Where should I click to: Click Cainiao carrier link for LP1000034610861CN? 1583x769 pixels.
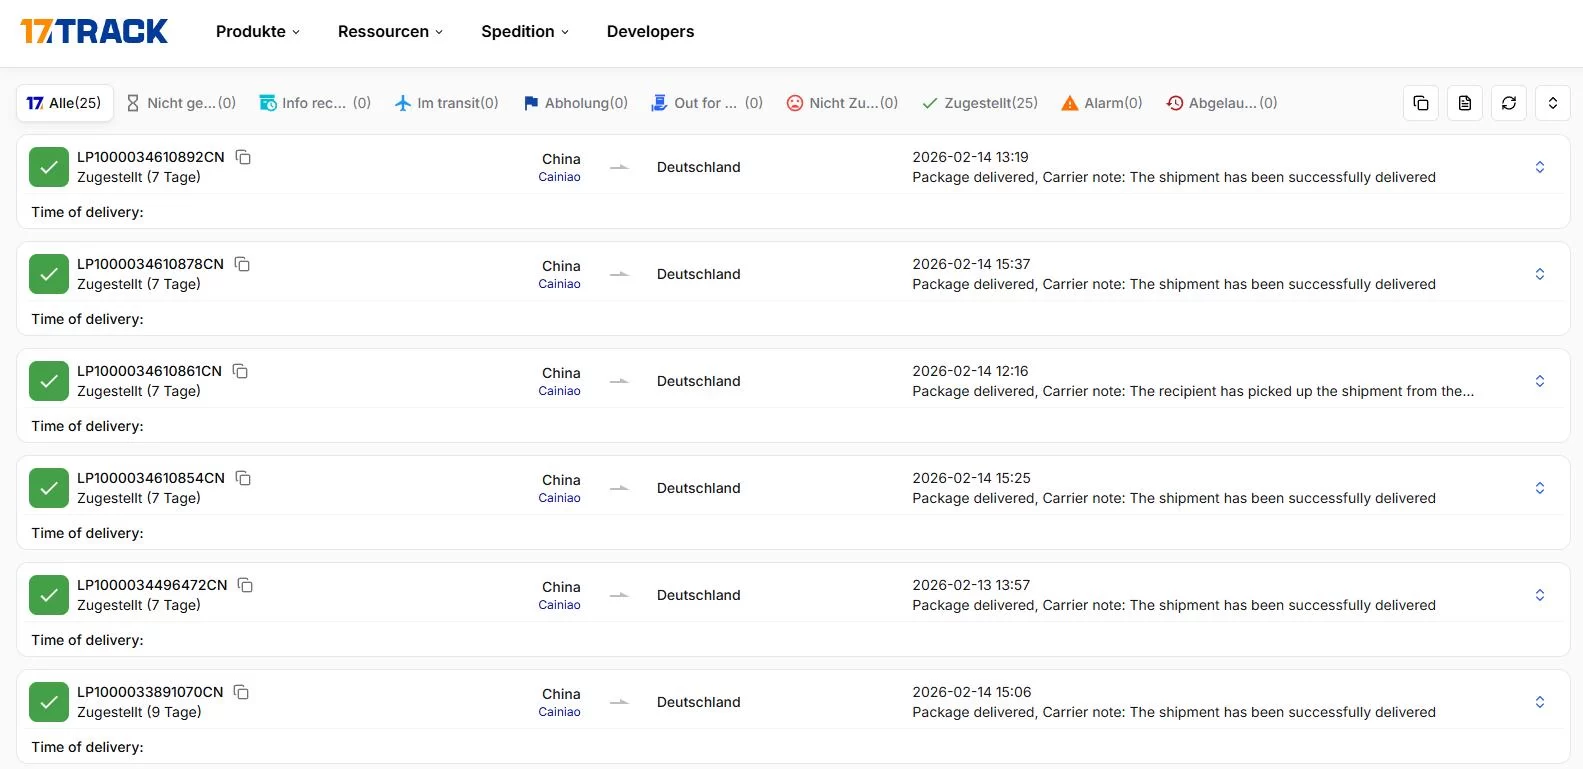(x=559, y=391)
